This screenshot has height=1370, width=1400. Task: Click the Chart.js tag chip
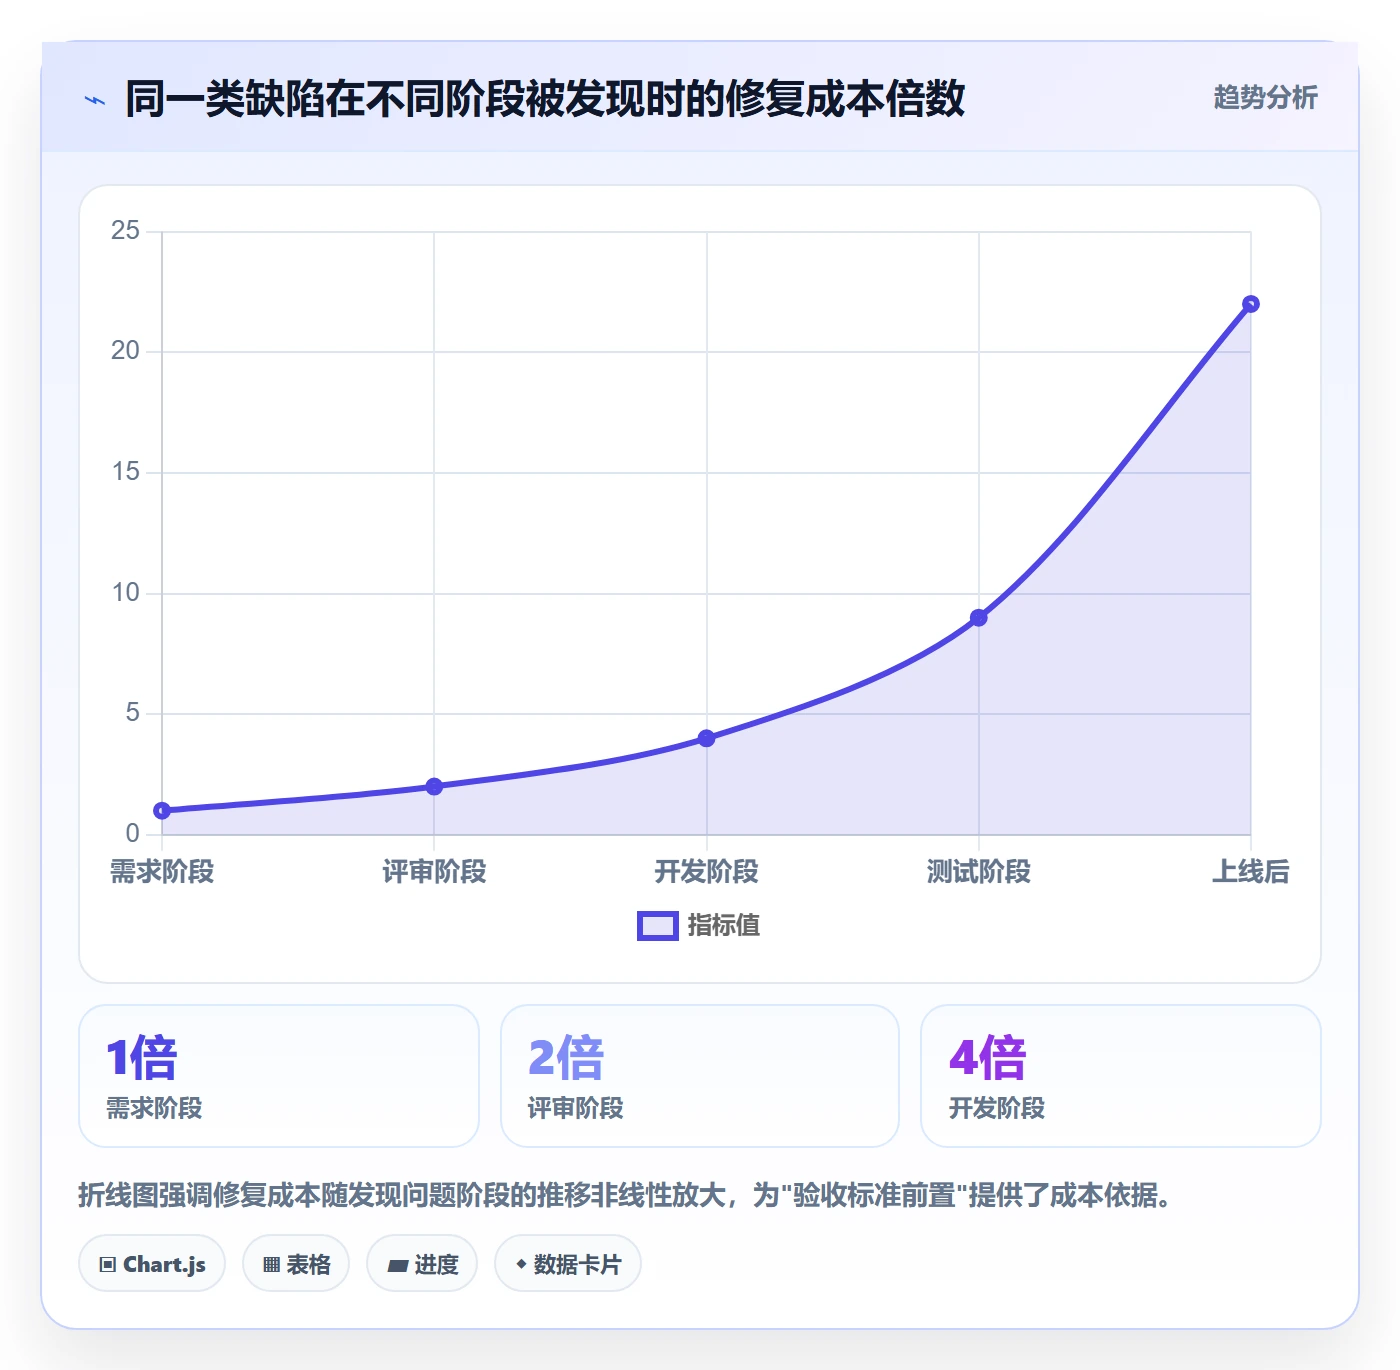click(x=152, y=1264)
